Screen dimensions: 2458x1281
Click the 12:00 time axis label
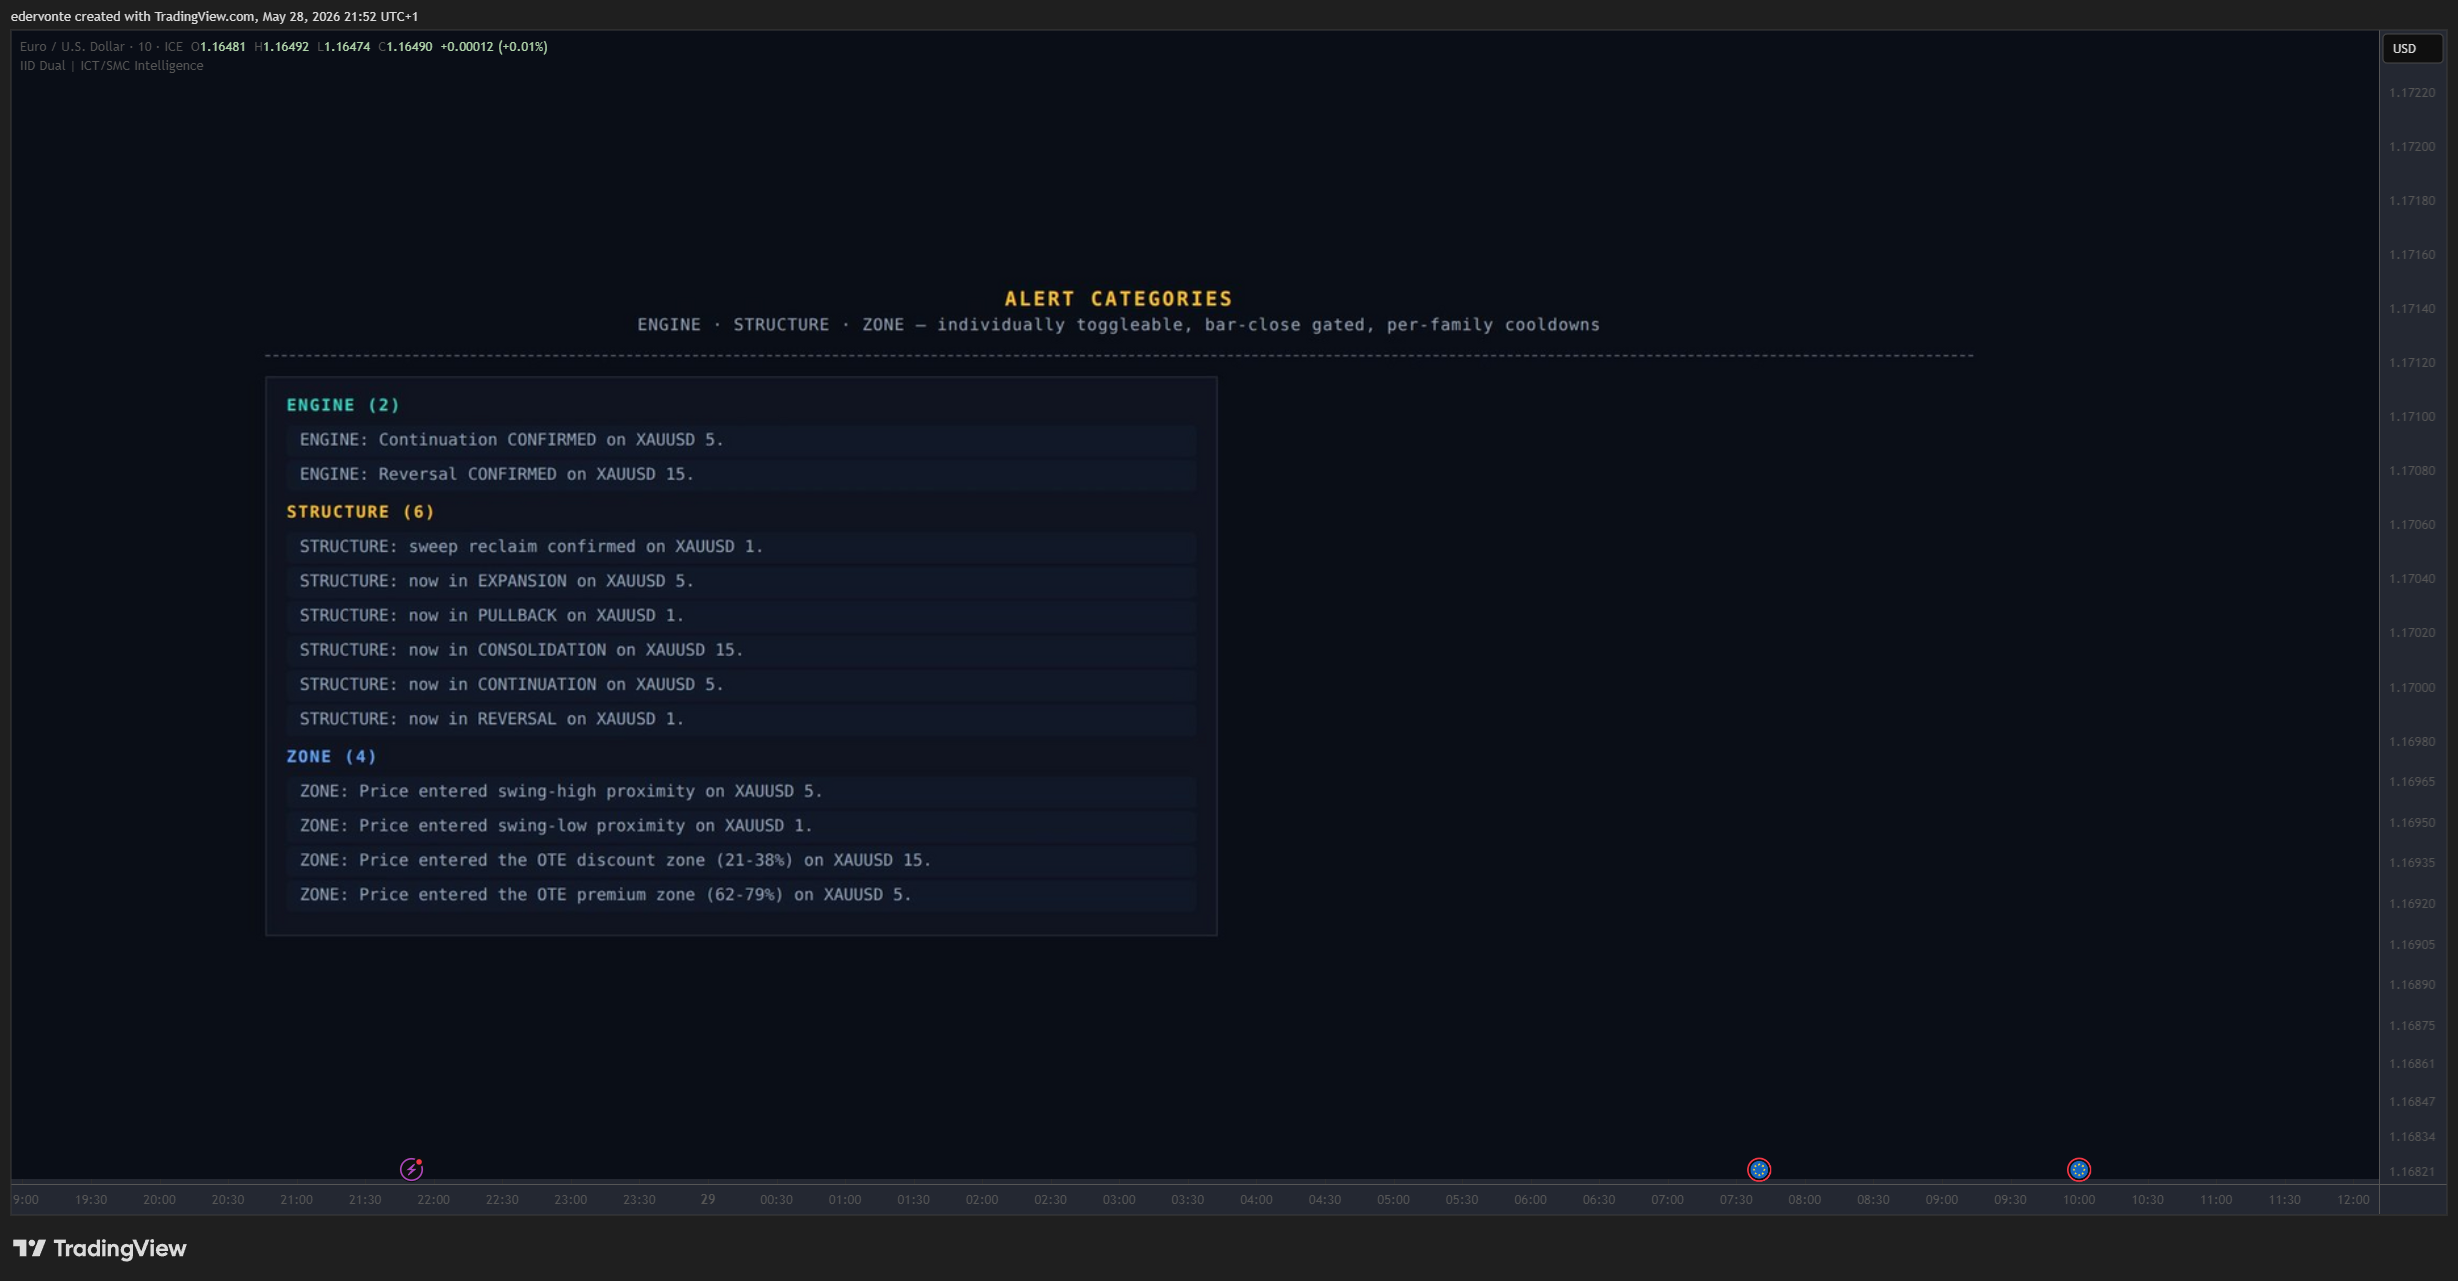point(2353,1200)
